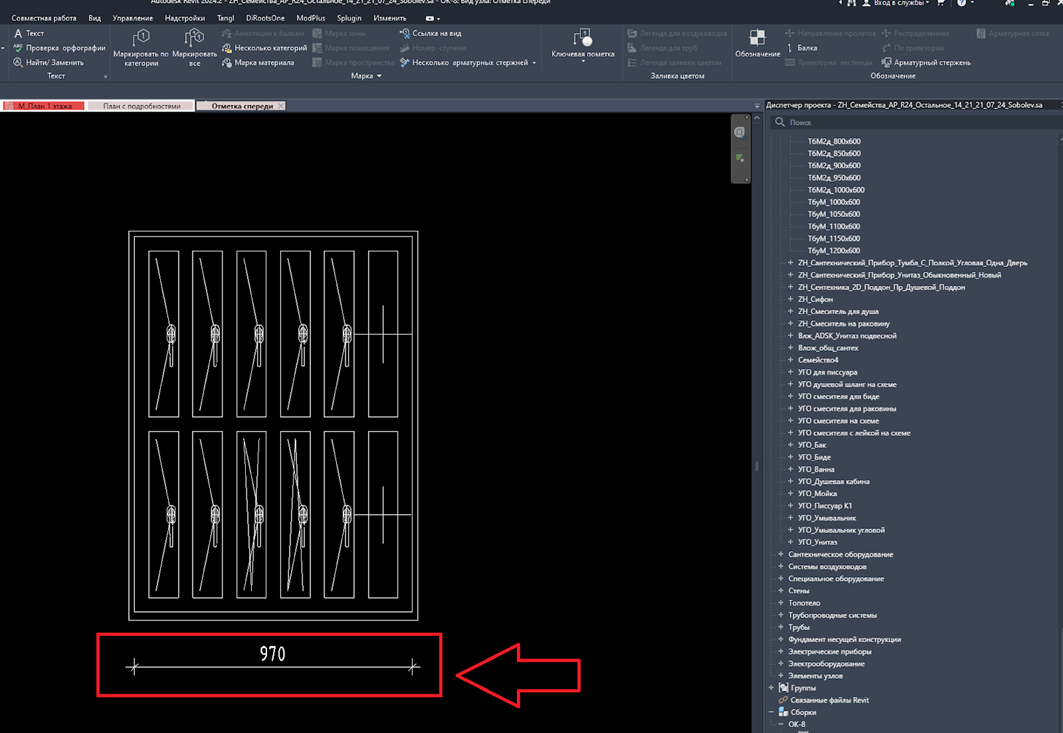Open the ModPlus ribbon tab
Viewport: 1063px width, 733px height.
[x=310, y=18]
